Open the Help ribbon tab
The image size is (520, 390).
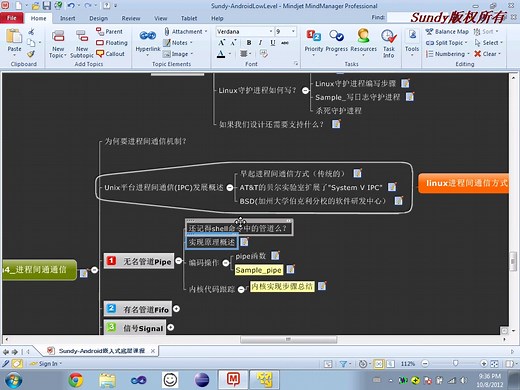pyautogui.click(x=217, y=18)
